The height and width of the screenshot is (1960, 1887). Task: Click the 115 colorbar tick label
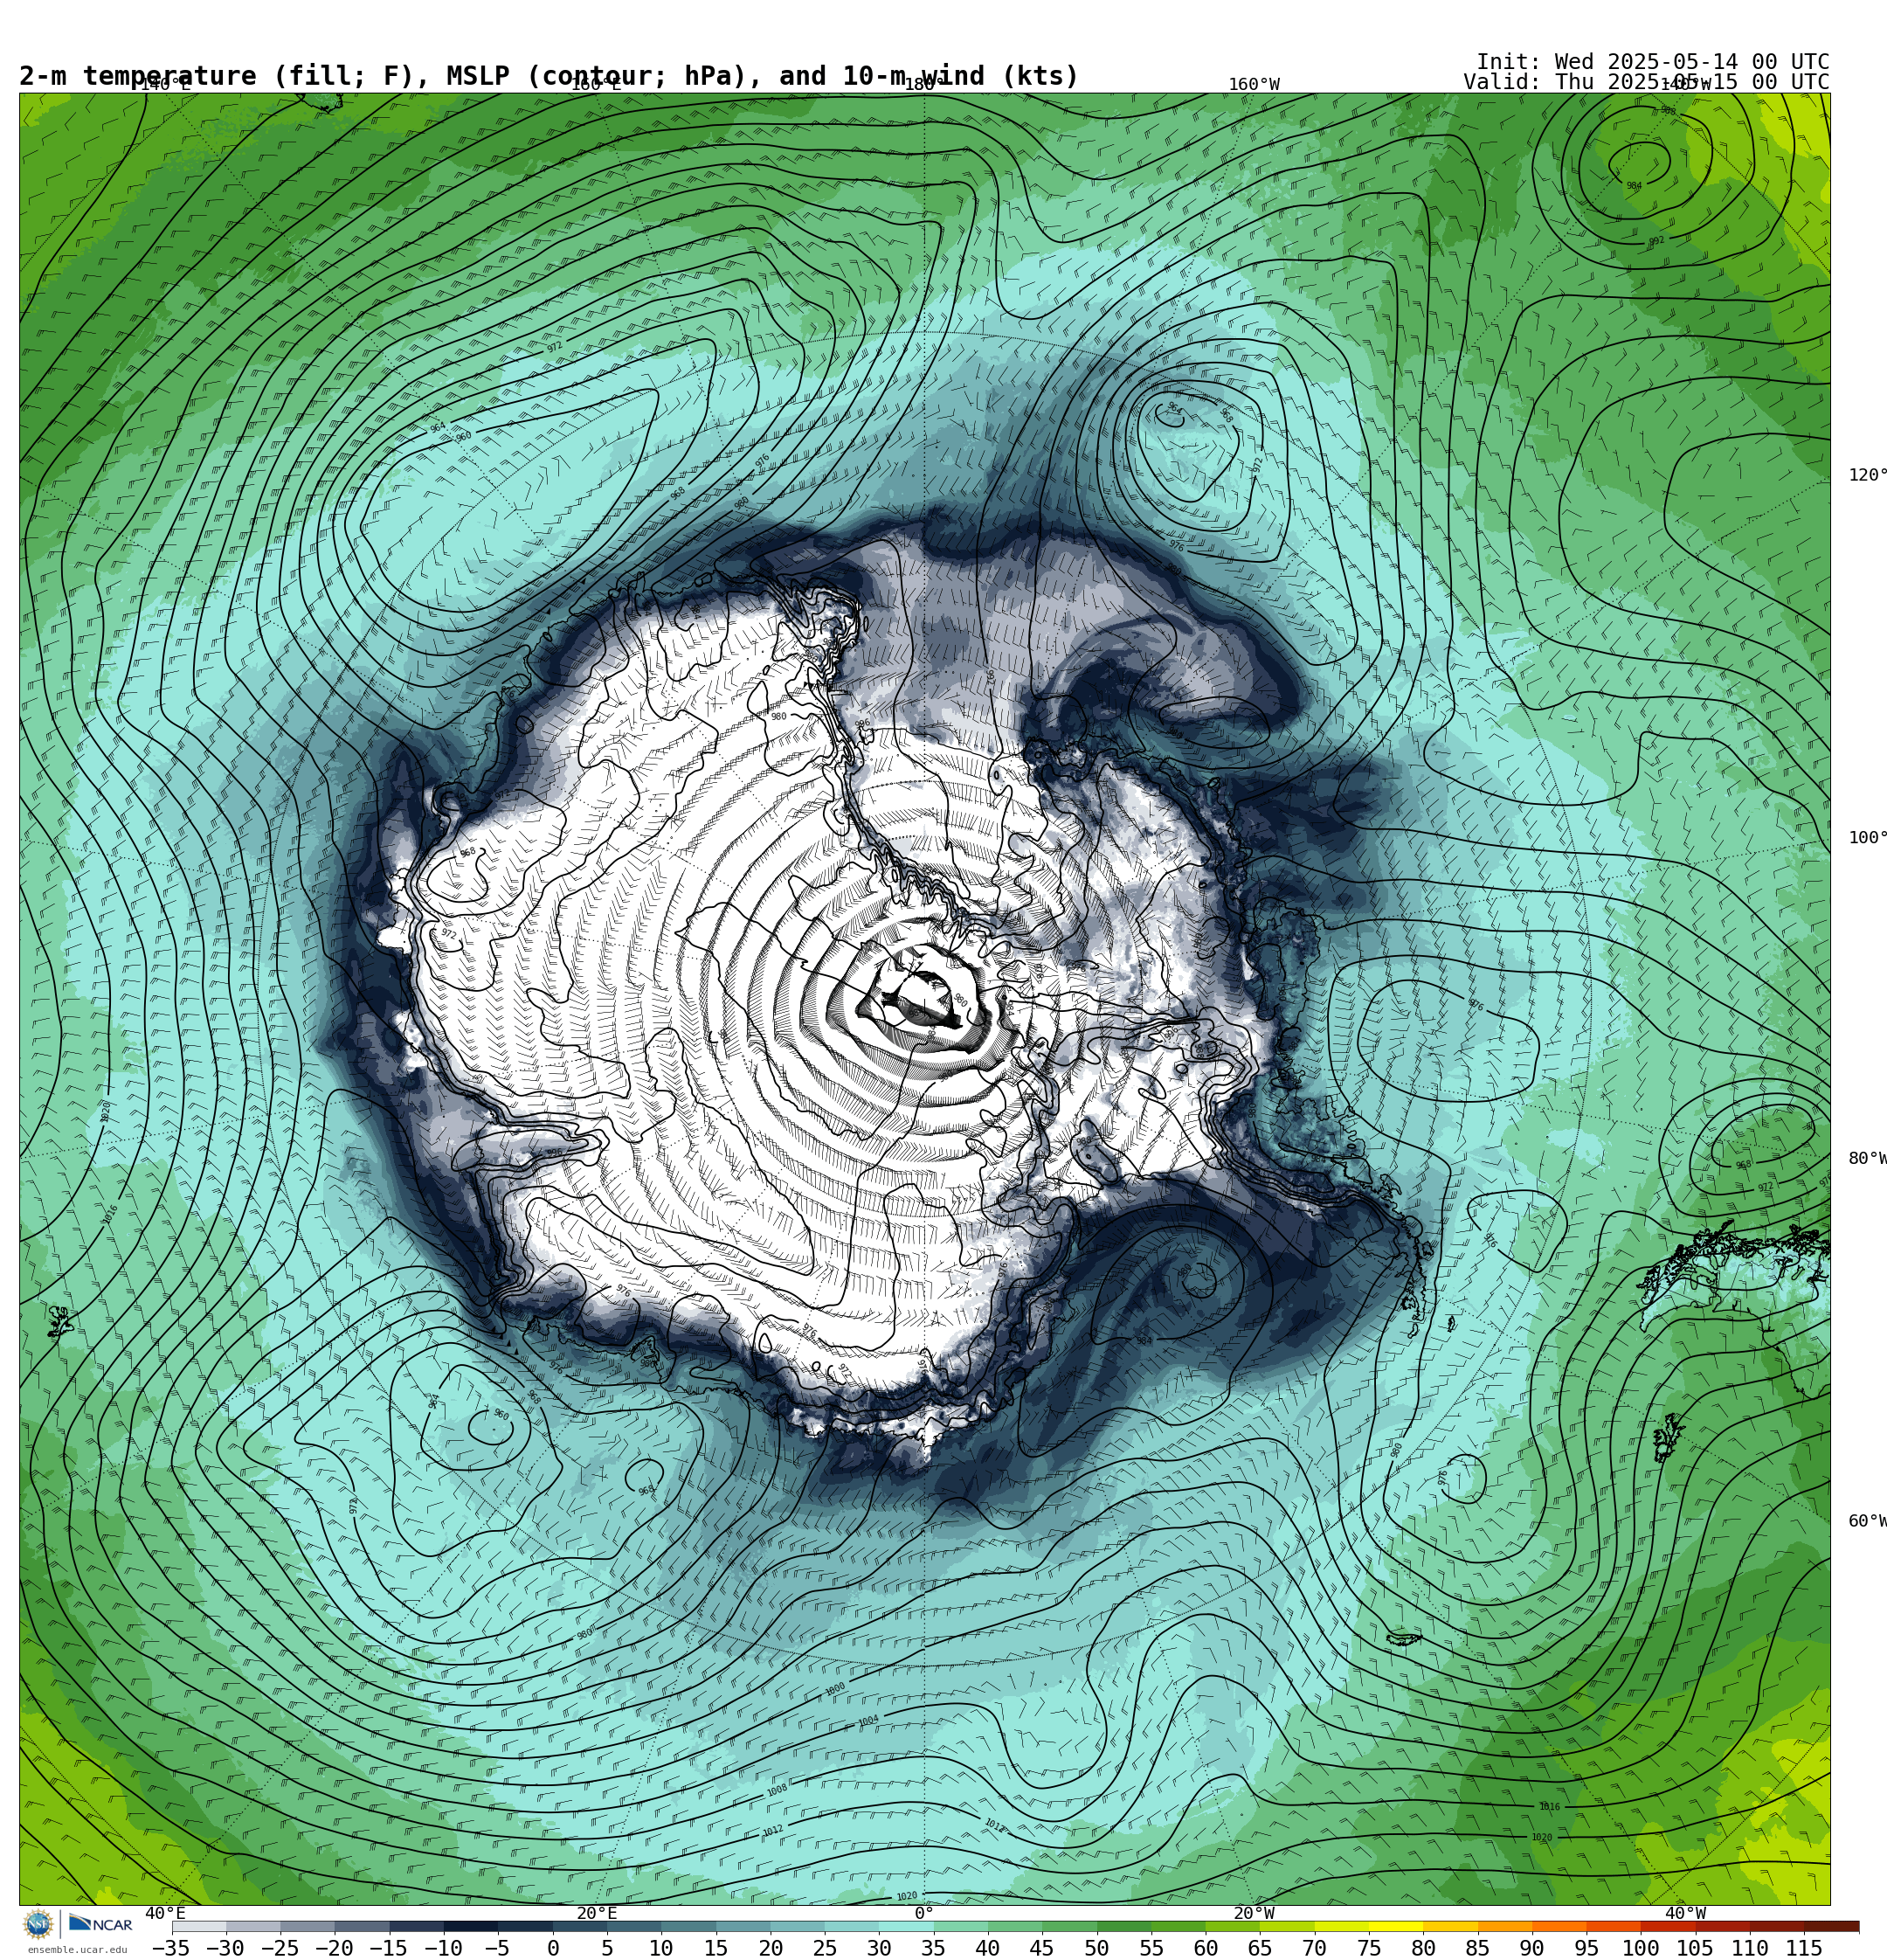pos(1804,1948)
